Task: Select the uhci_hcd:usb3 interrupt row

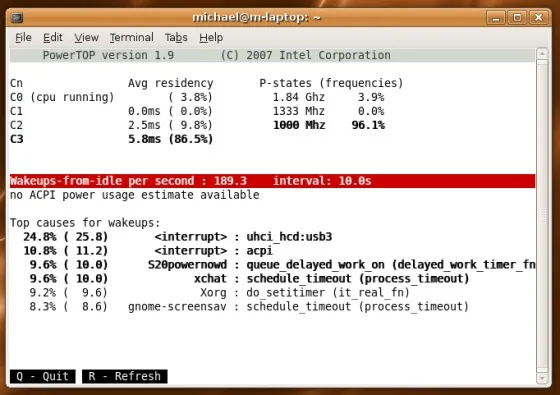Action: [x=178, y=237]
